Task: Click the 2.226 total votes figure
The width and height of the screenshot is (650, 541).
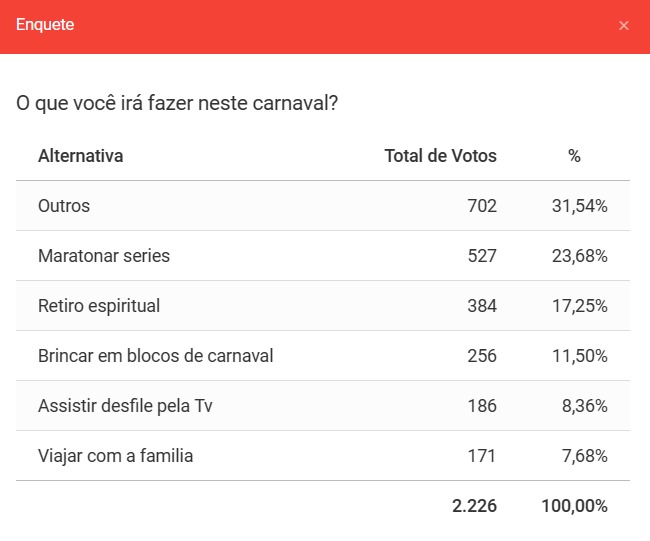Action: click(474, 506)
